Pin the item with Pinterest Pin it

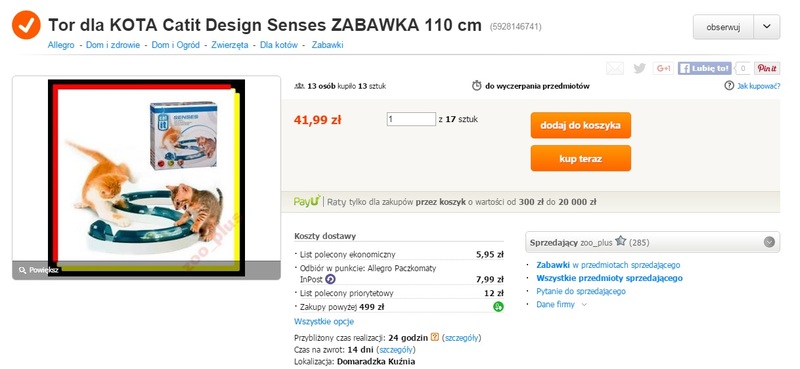pyautogui.click(x=767, y=68)
